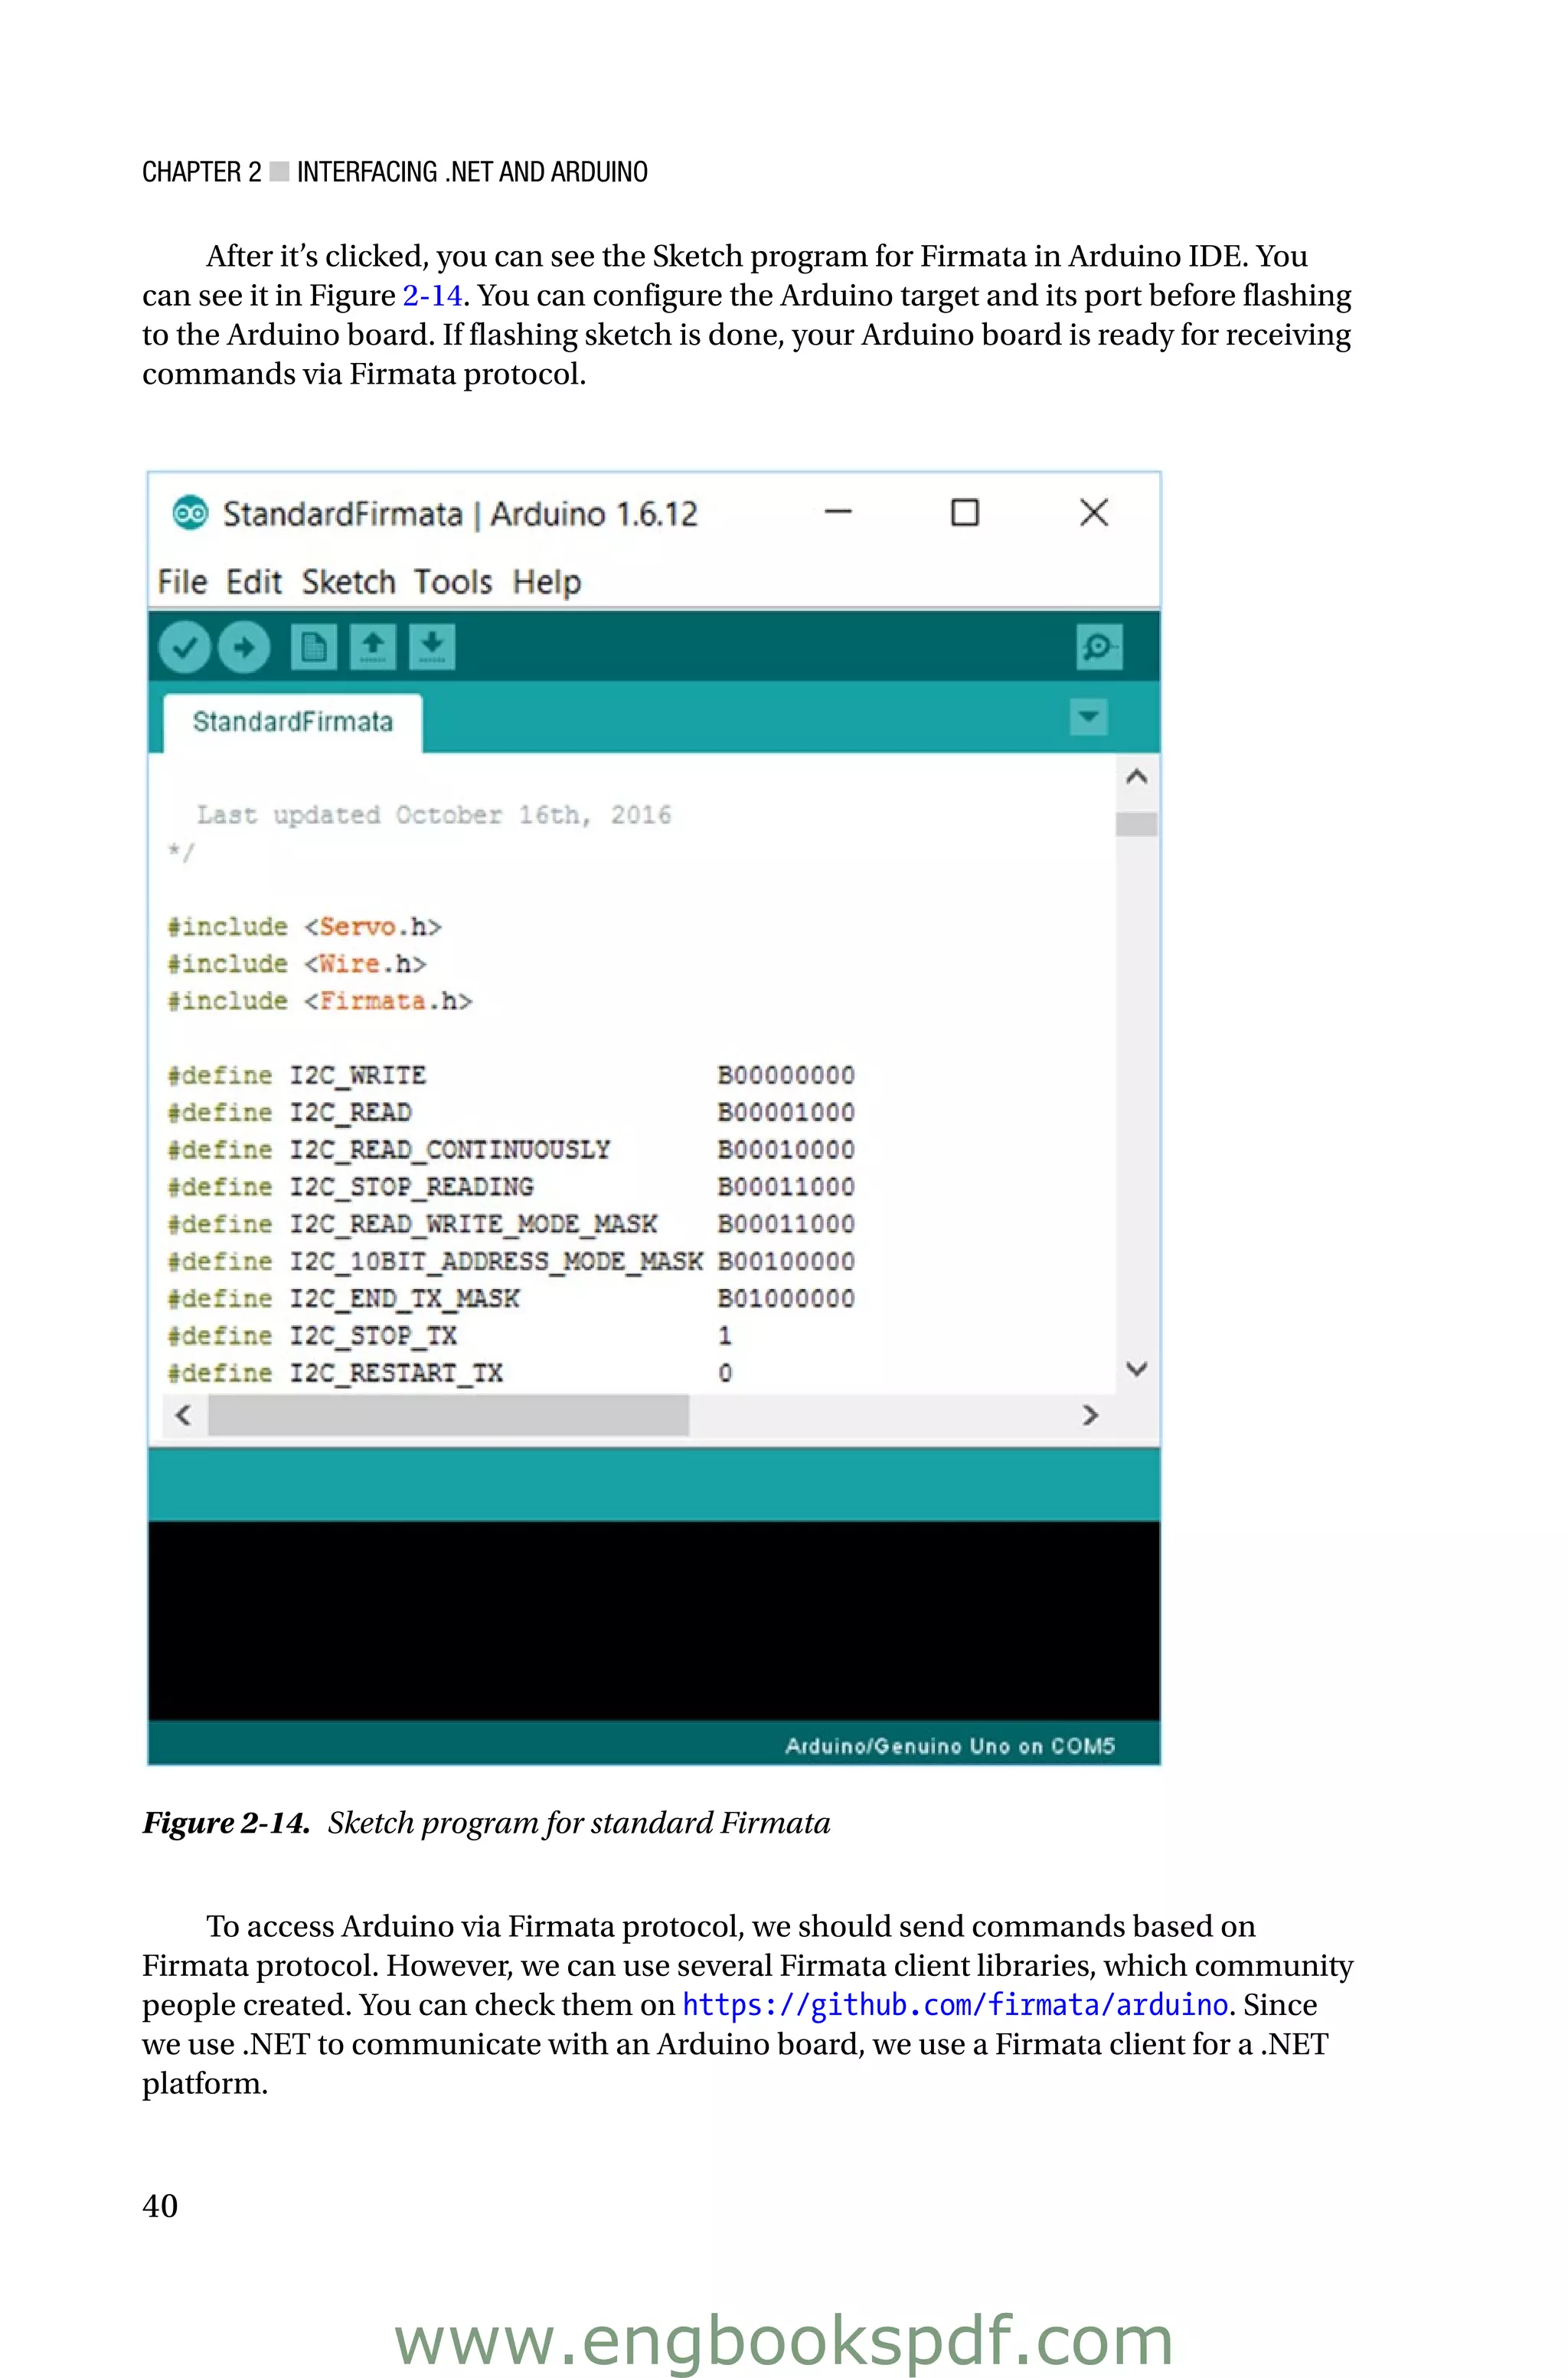Open the Sketch menu

coord(349,582)
